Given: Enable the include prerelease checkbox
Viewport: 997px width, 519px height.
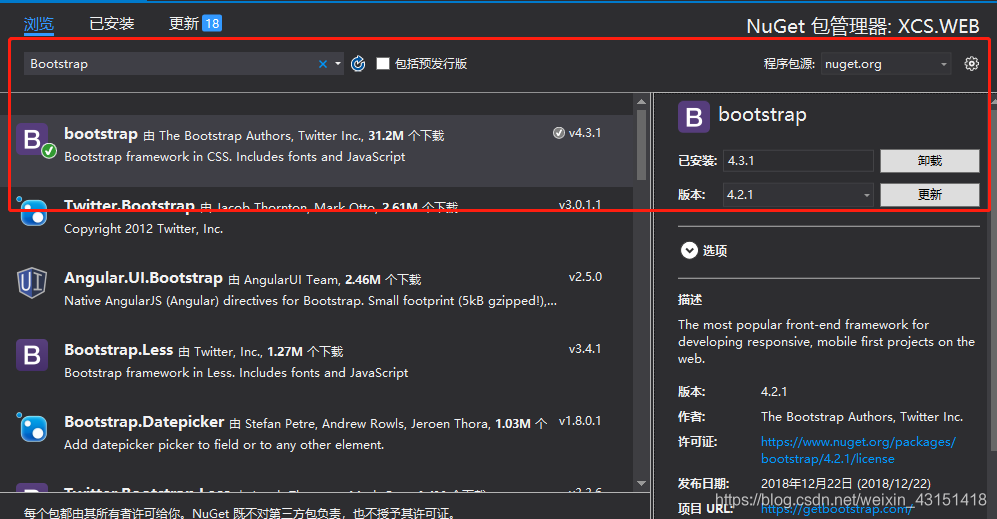Looking at the screenshot, I should pos(383,64).
